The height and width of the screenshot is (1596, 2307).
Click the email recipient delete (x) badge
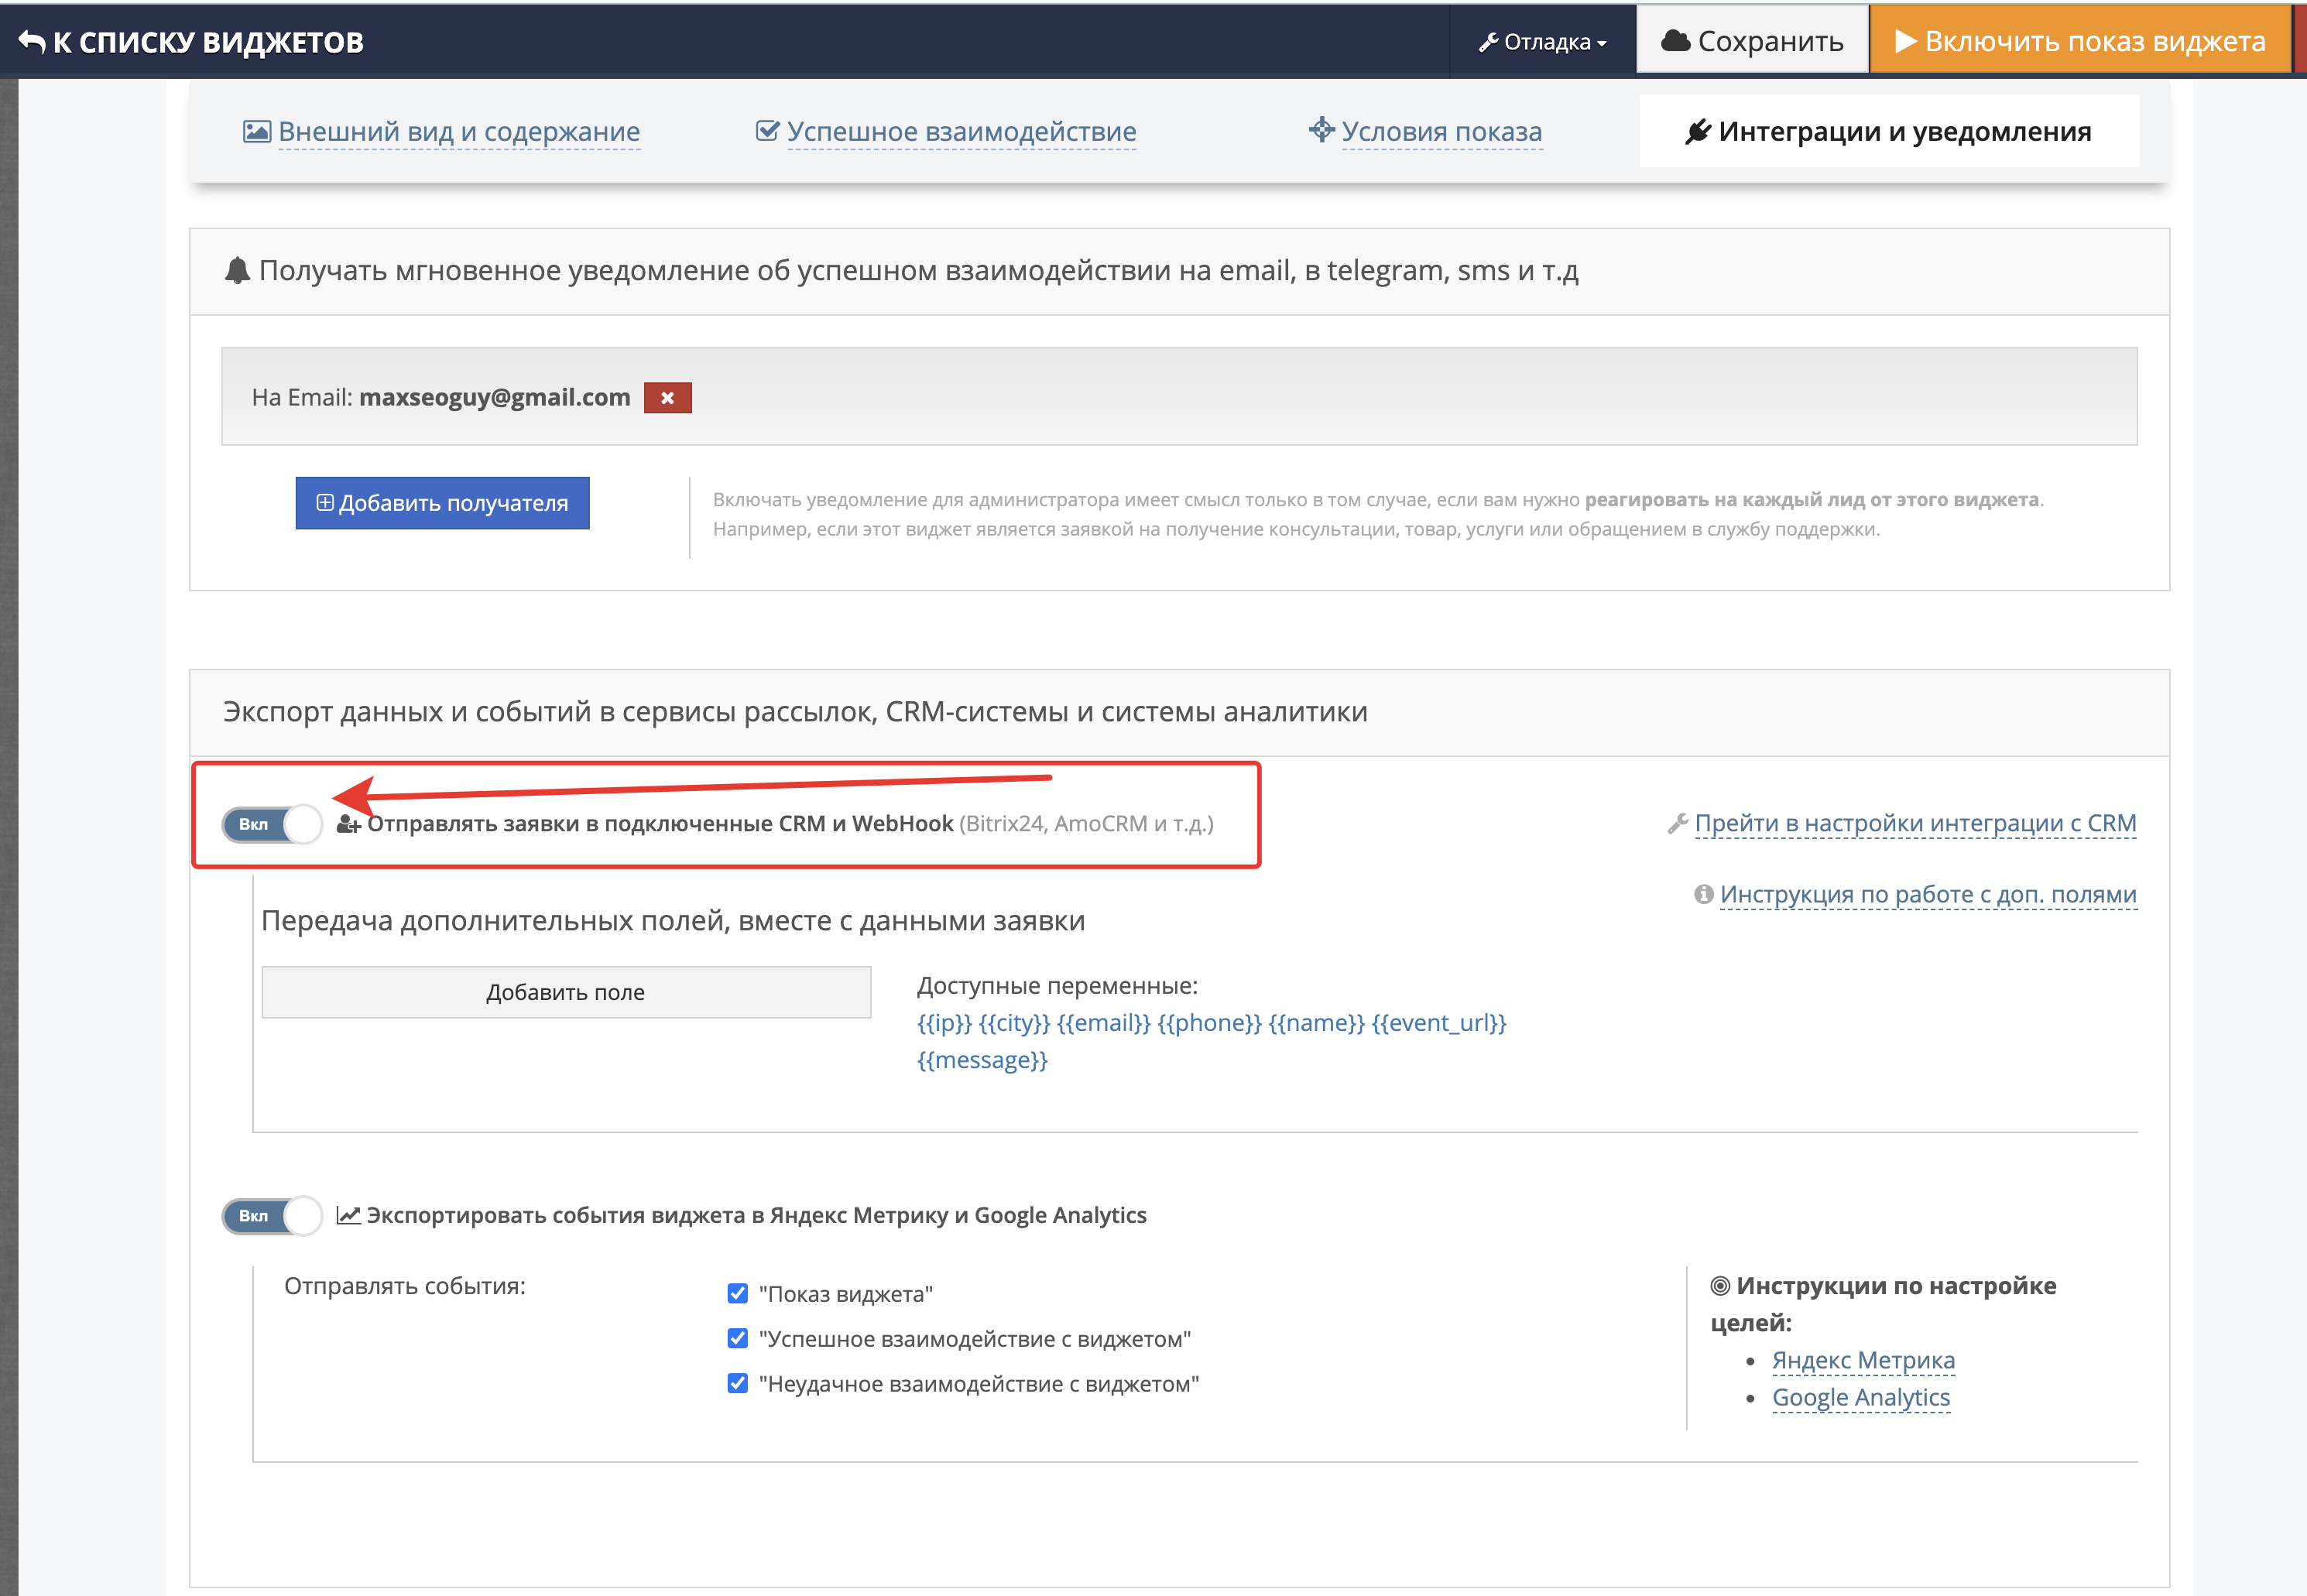coord(666,399)
